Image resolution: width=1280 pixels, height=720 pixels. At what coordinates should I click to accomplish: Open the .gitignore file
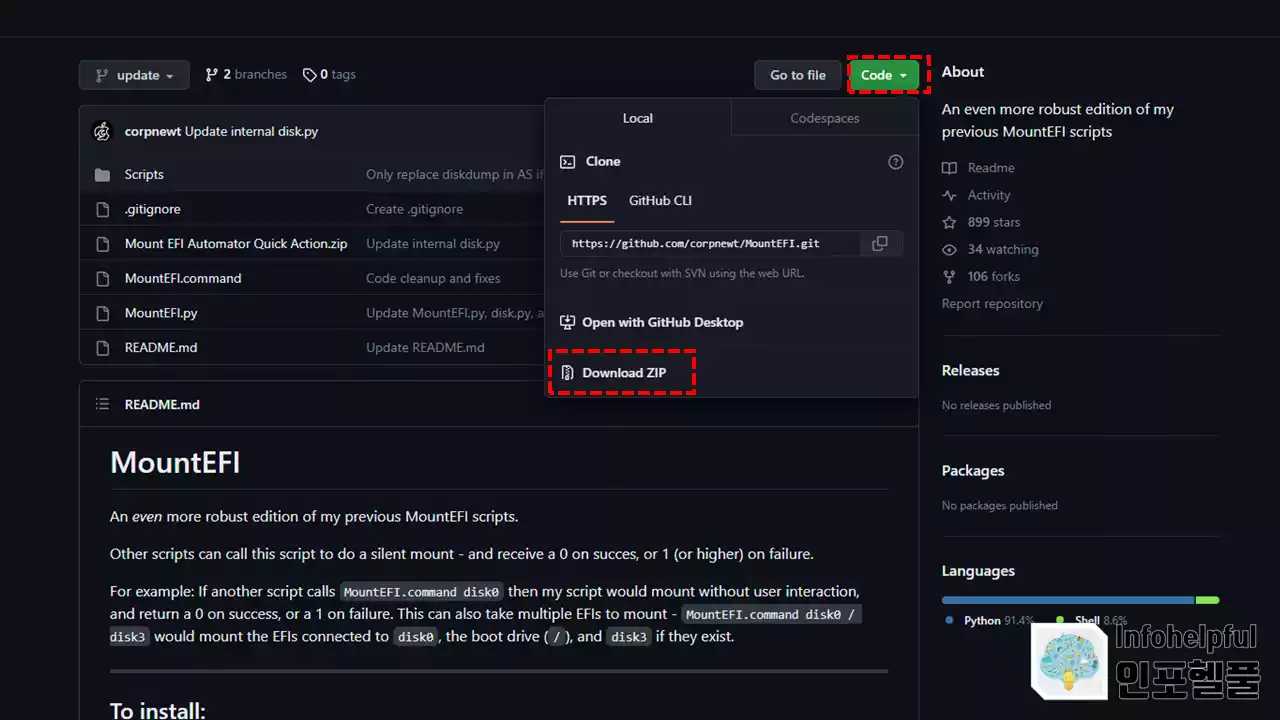coord(153,210)
